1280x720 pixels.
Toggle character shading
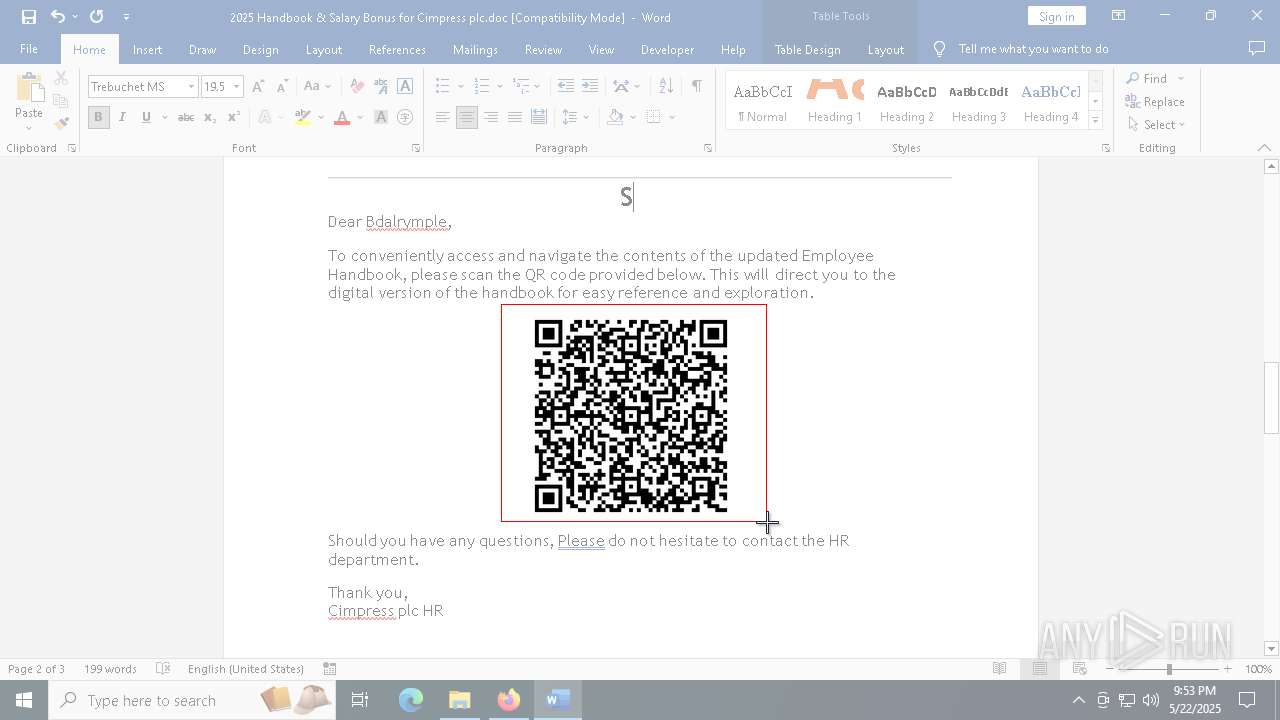tap(381, 117)
